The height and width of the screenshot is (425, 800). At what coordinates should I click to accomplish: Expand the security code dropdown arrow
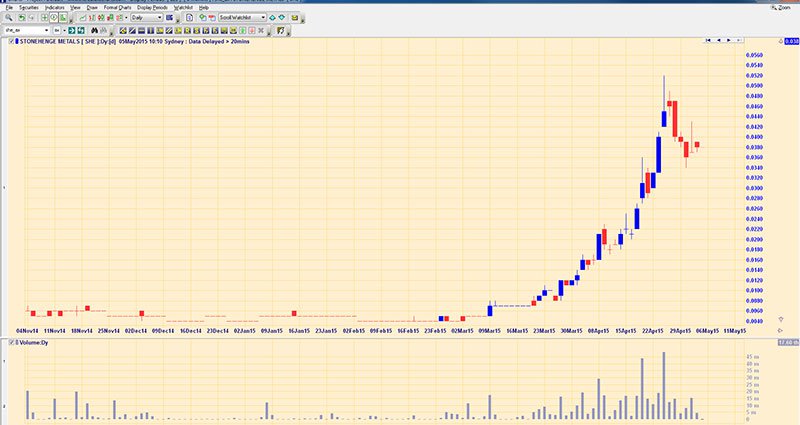(46, 30)
